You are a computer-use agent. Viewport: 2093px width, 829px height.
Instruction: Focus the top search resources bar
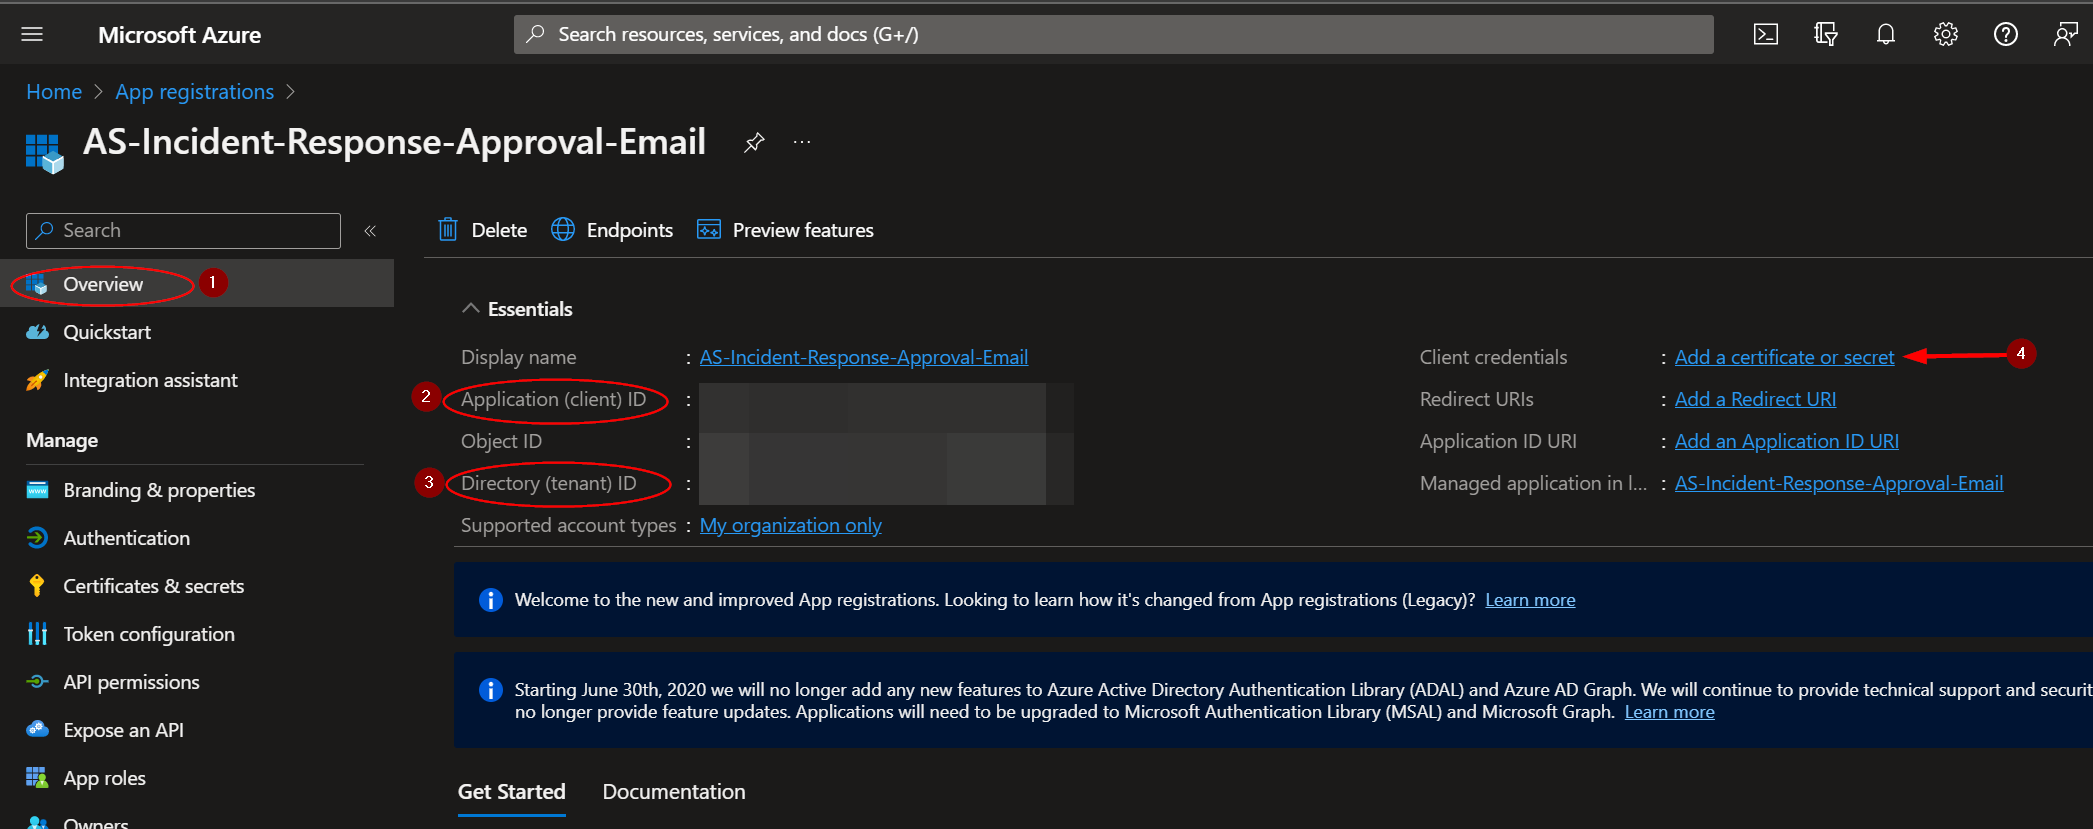[1113, 35]
